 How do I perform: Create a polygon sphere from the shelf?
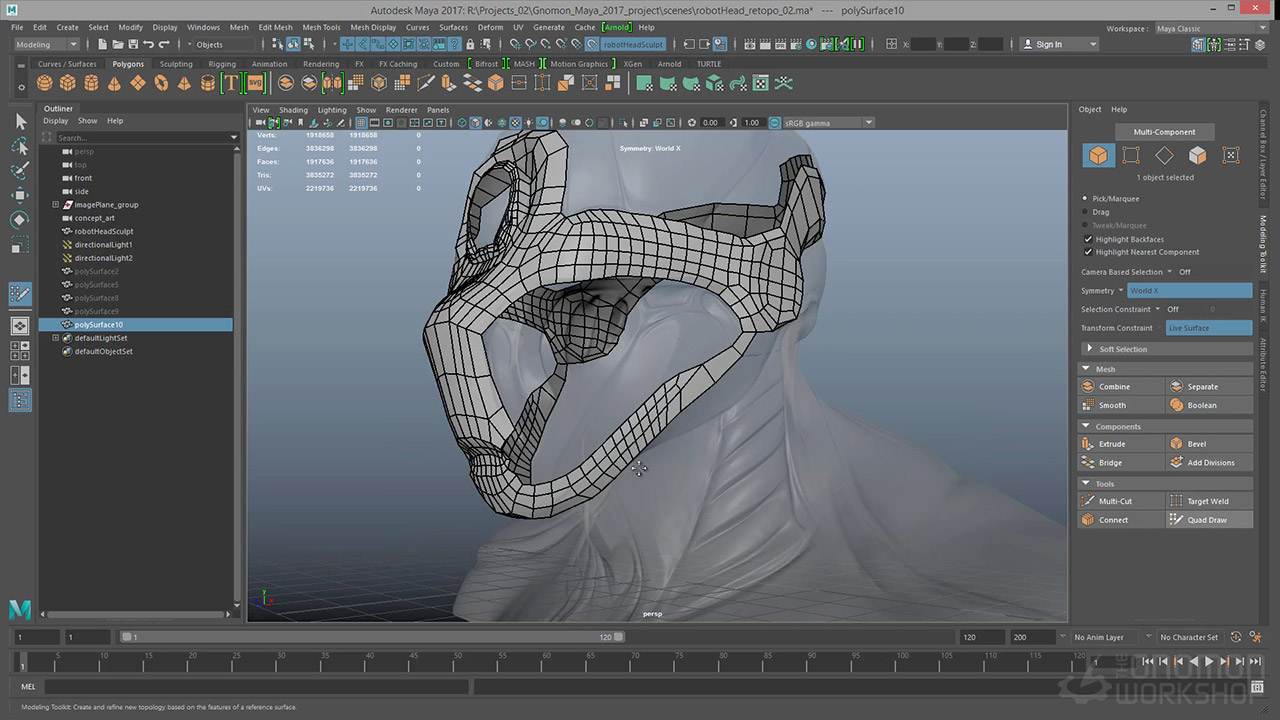click(x=45, y=83)
